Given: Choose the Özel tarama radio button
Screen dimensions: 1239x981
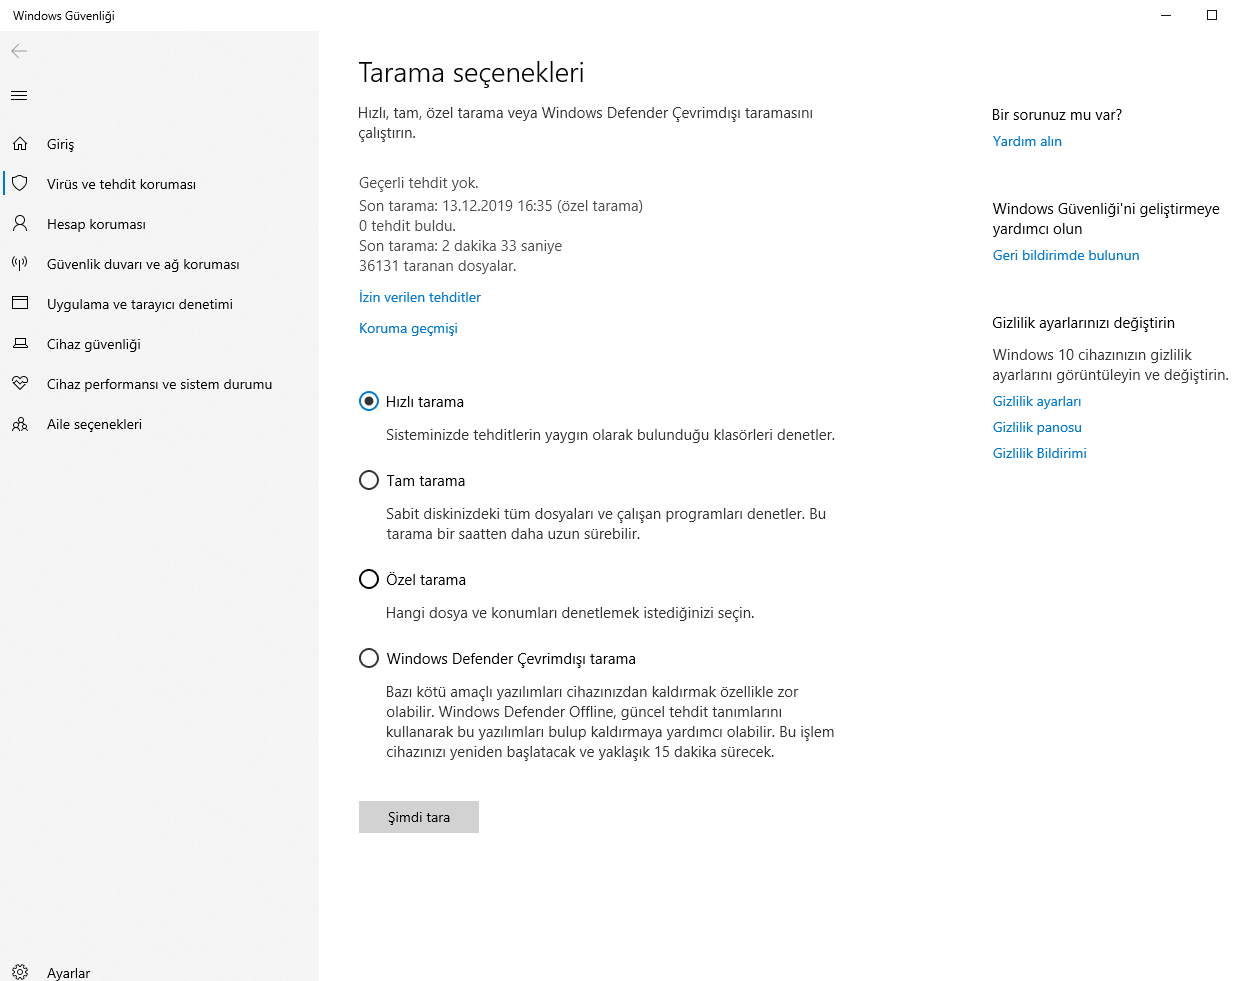Looking at the screenshot, I should click(x=369, y=579).
